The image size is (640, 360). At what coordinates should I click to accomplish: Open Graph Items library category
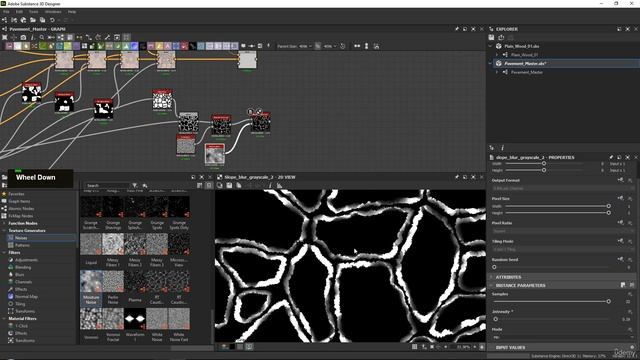(19, 201)
